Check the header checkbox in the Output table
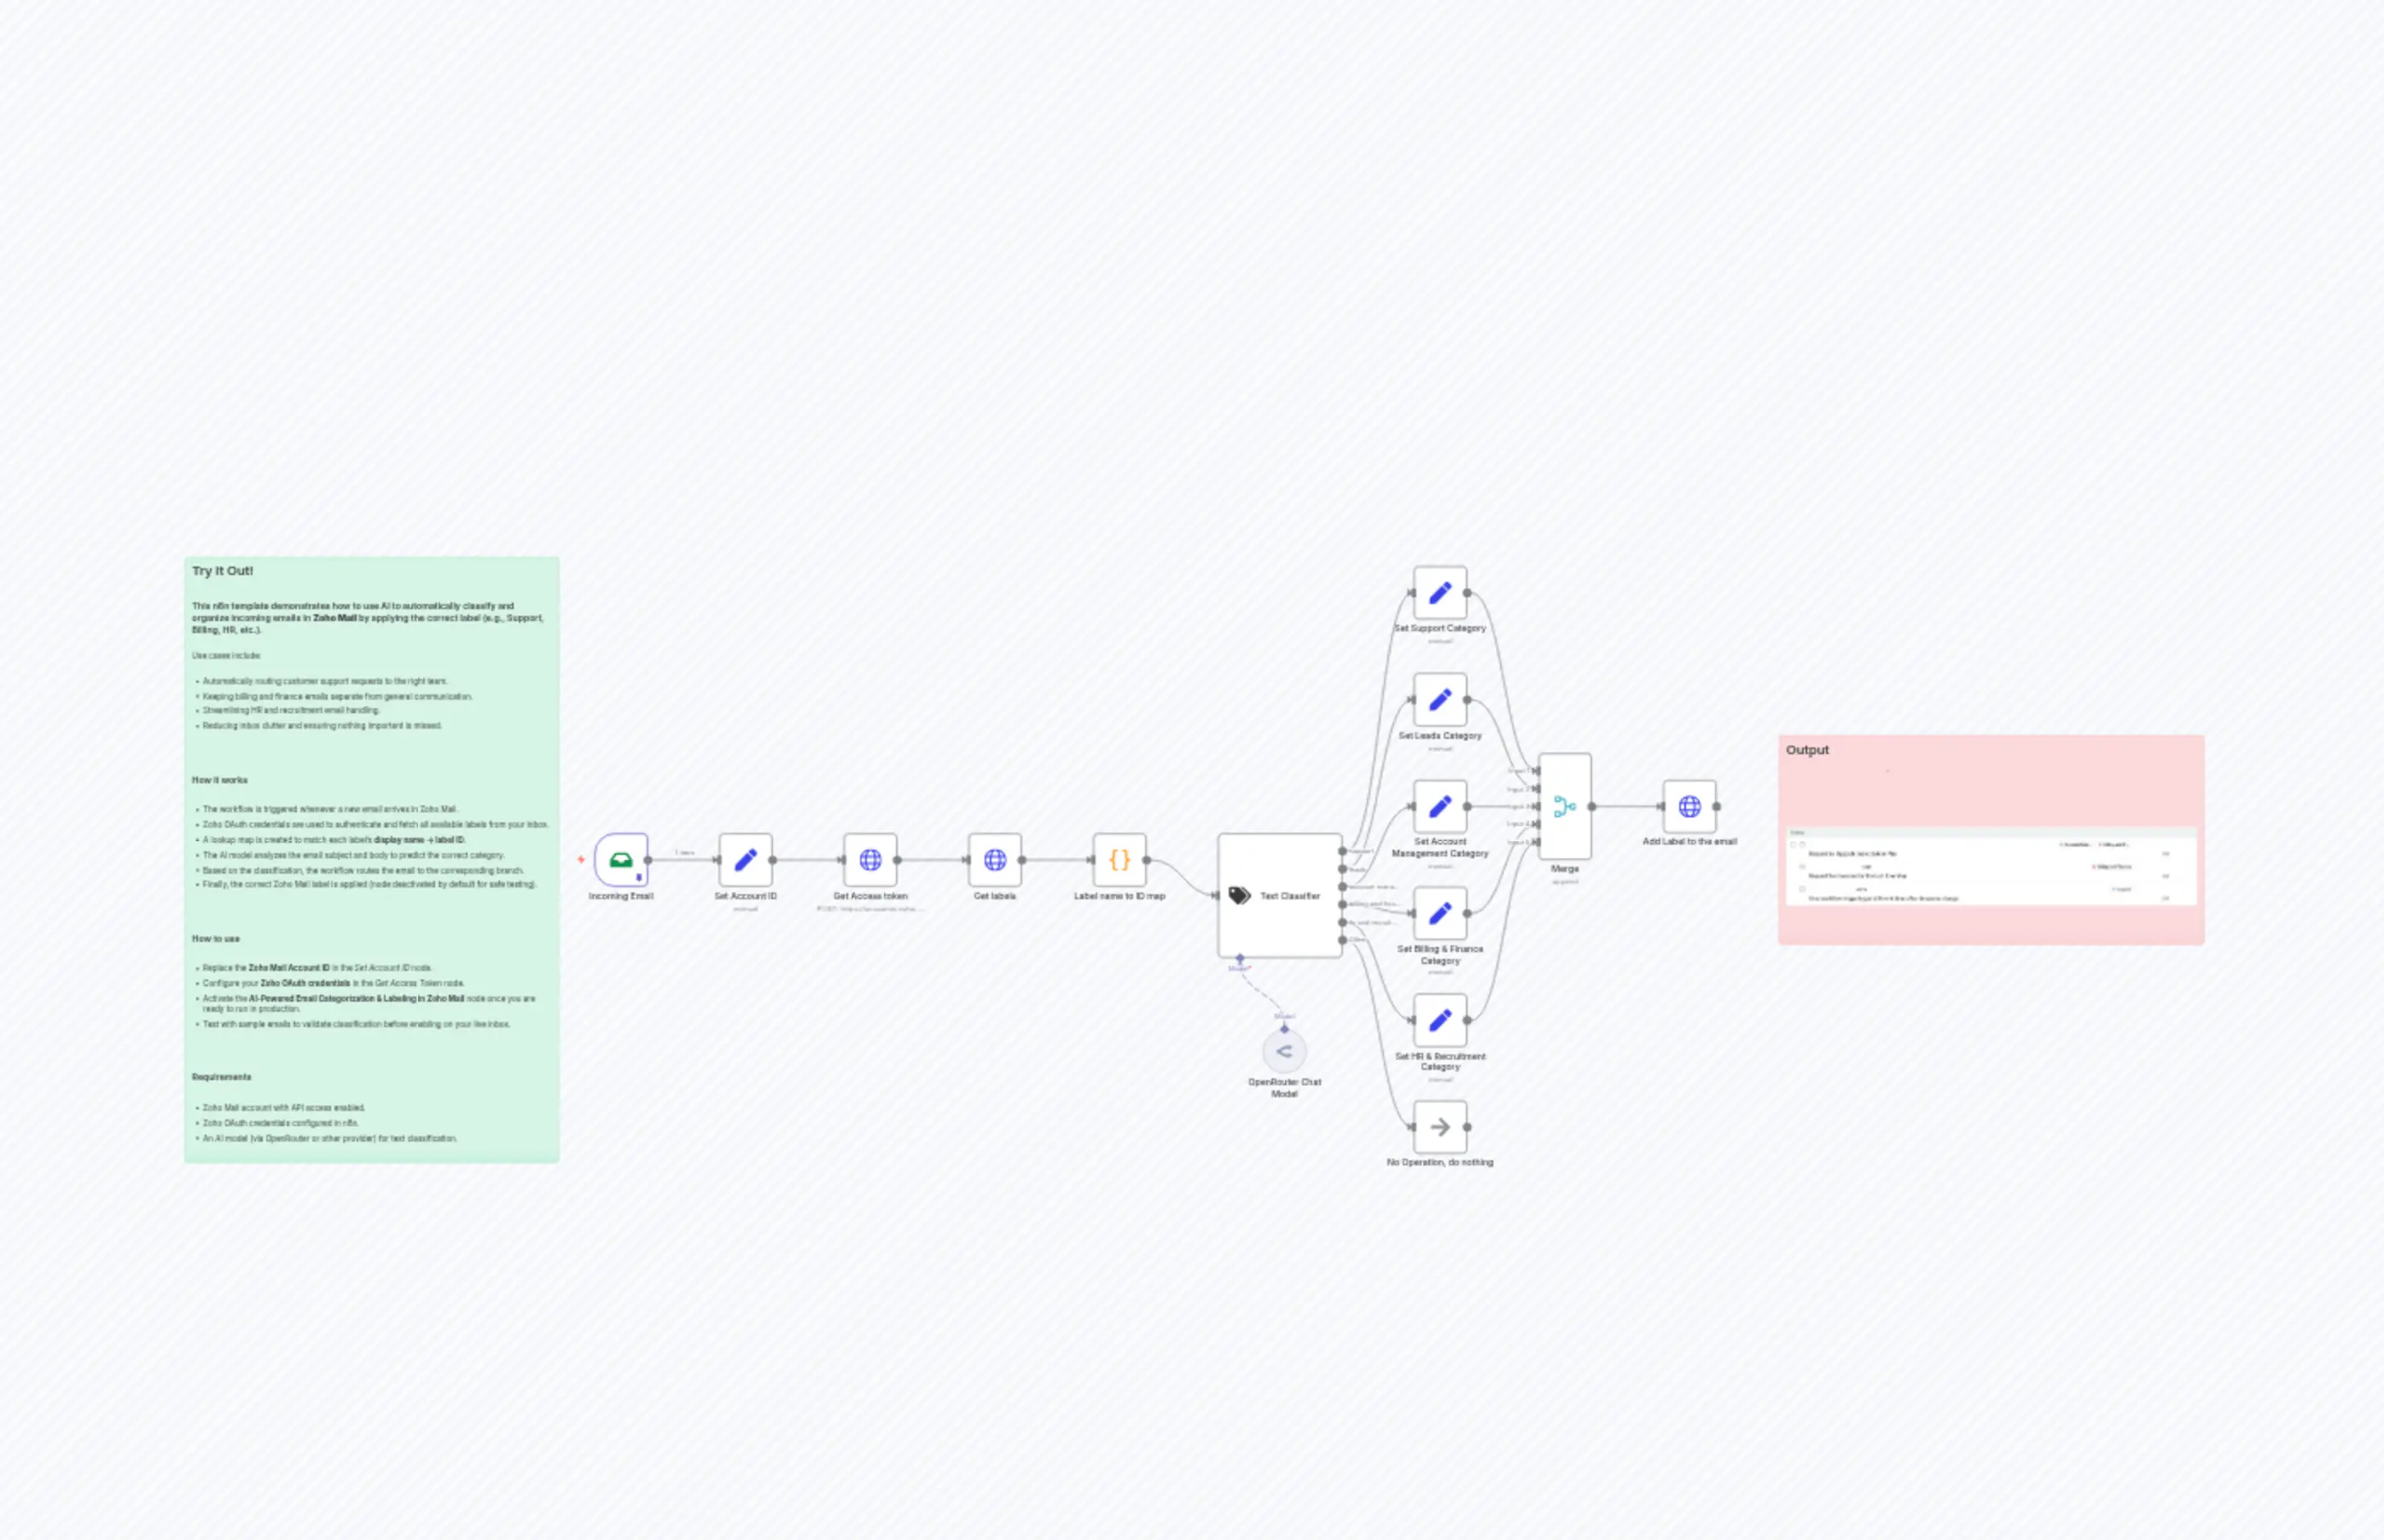 1793,845
